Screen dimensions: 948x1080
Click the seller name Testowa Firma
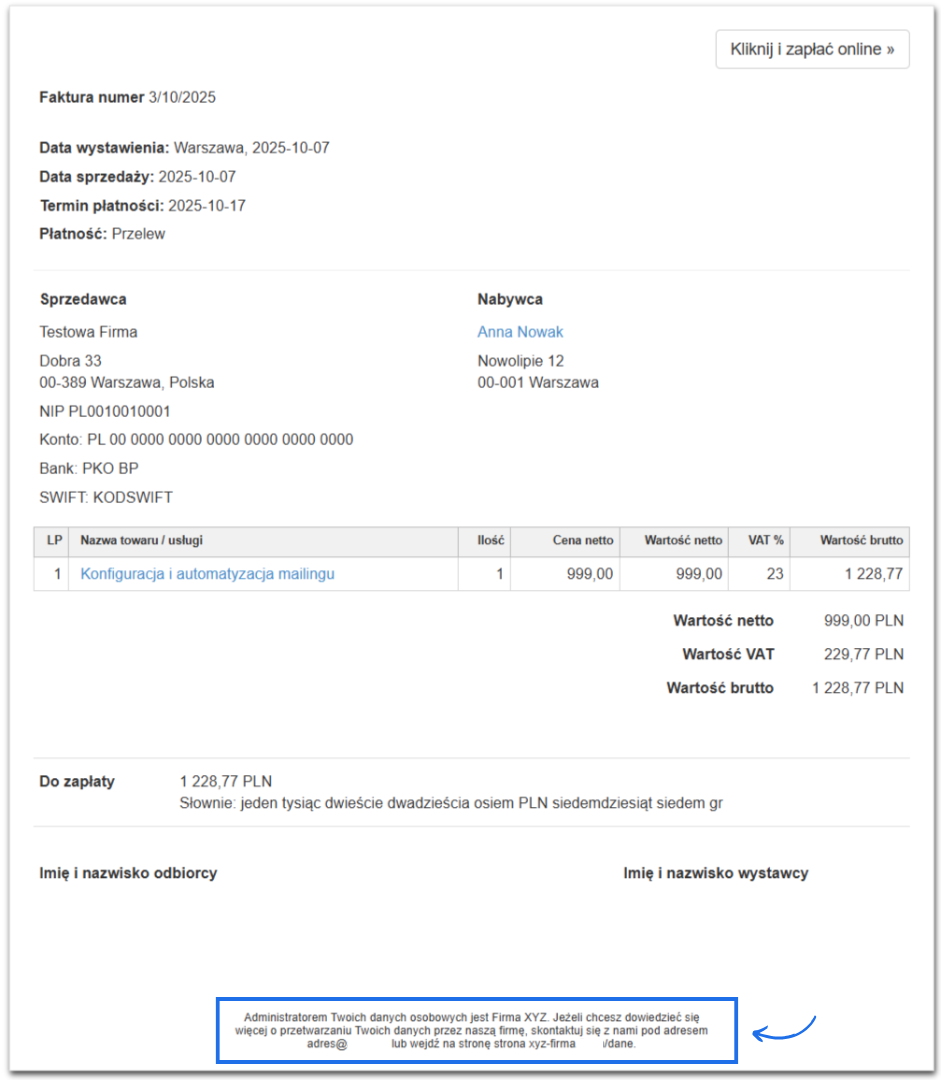coord(88,332)
